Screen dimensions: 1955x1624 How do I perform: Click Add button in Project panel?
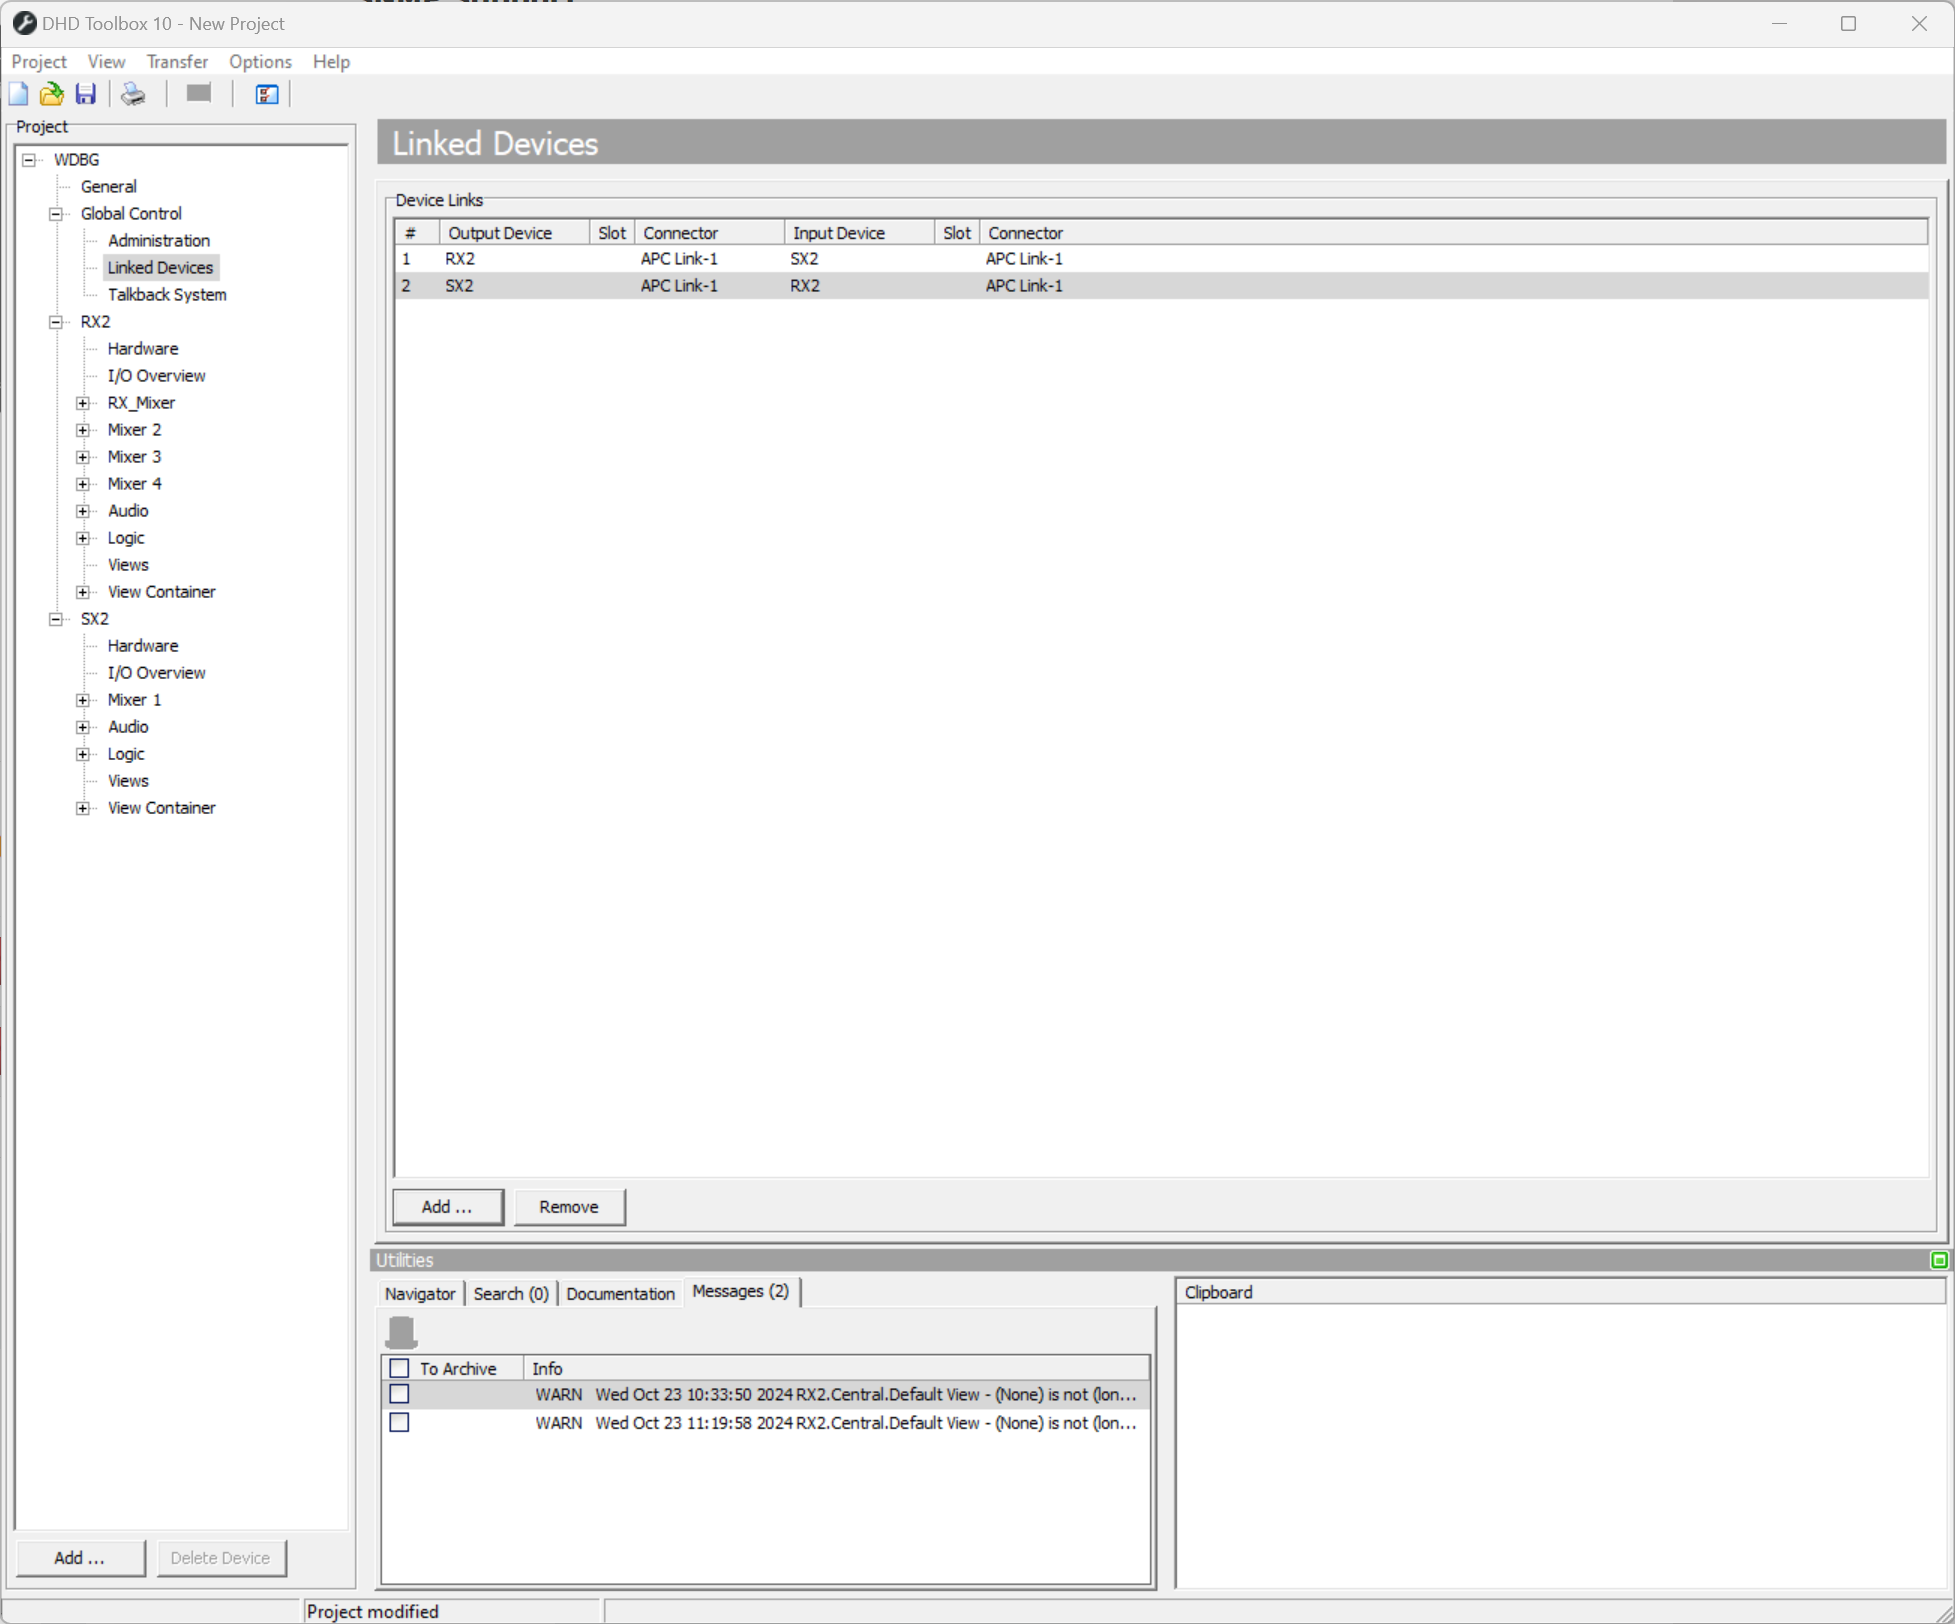click(80, 1558)
